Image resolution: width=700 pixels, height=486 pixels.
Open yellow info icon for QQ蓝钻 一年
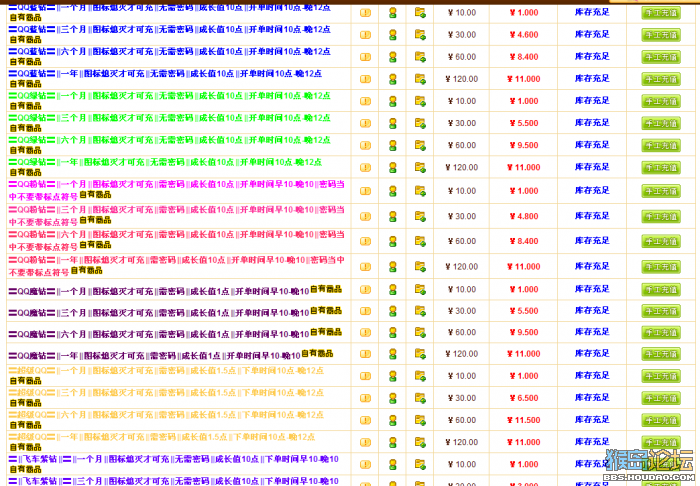365,79
